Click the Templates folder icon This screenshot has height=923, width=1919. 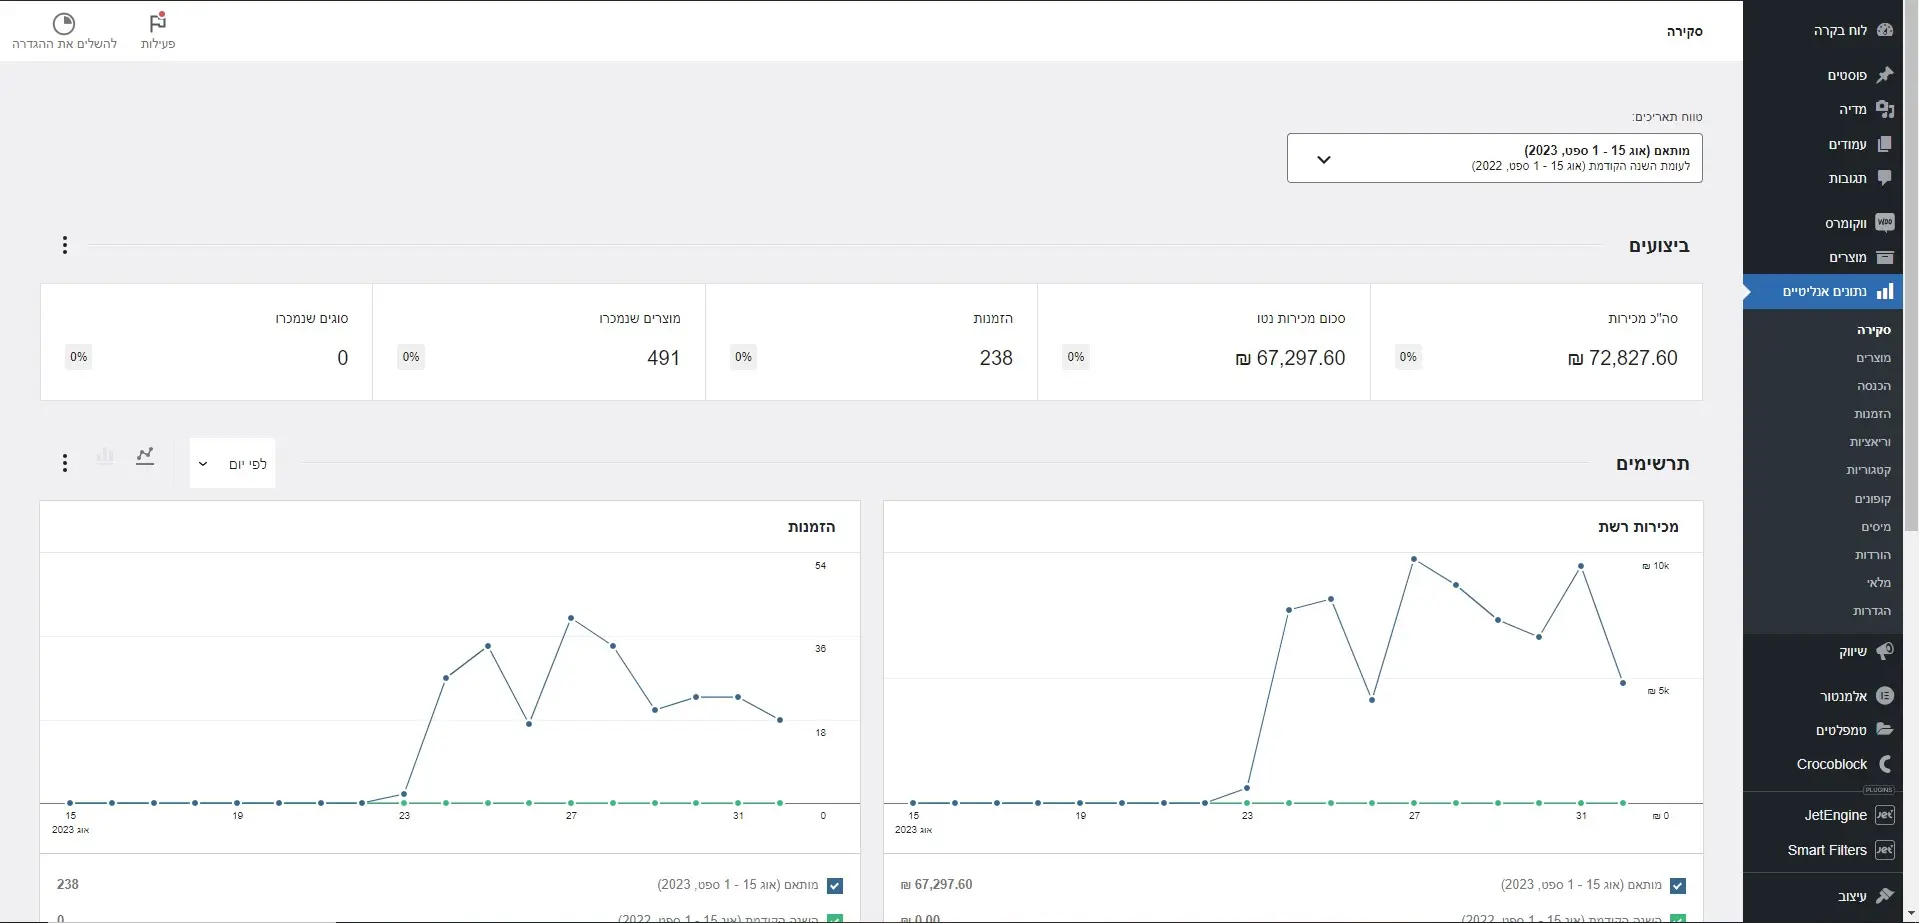click(x=1885, y=730)
